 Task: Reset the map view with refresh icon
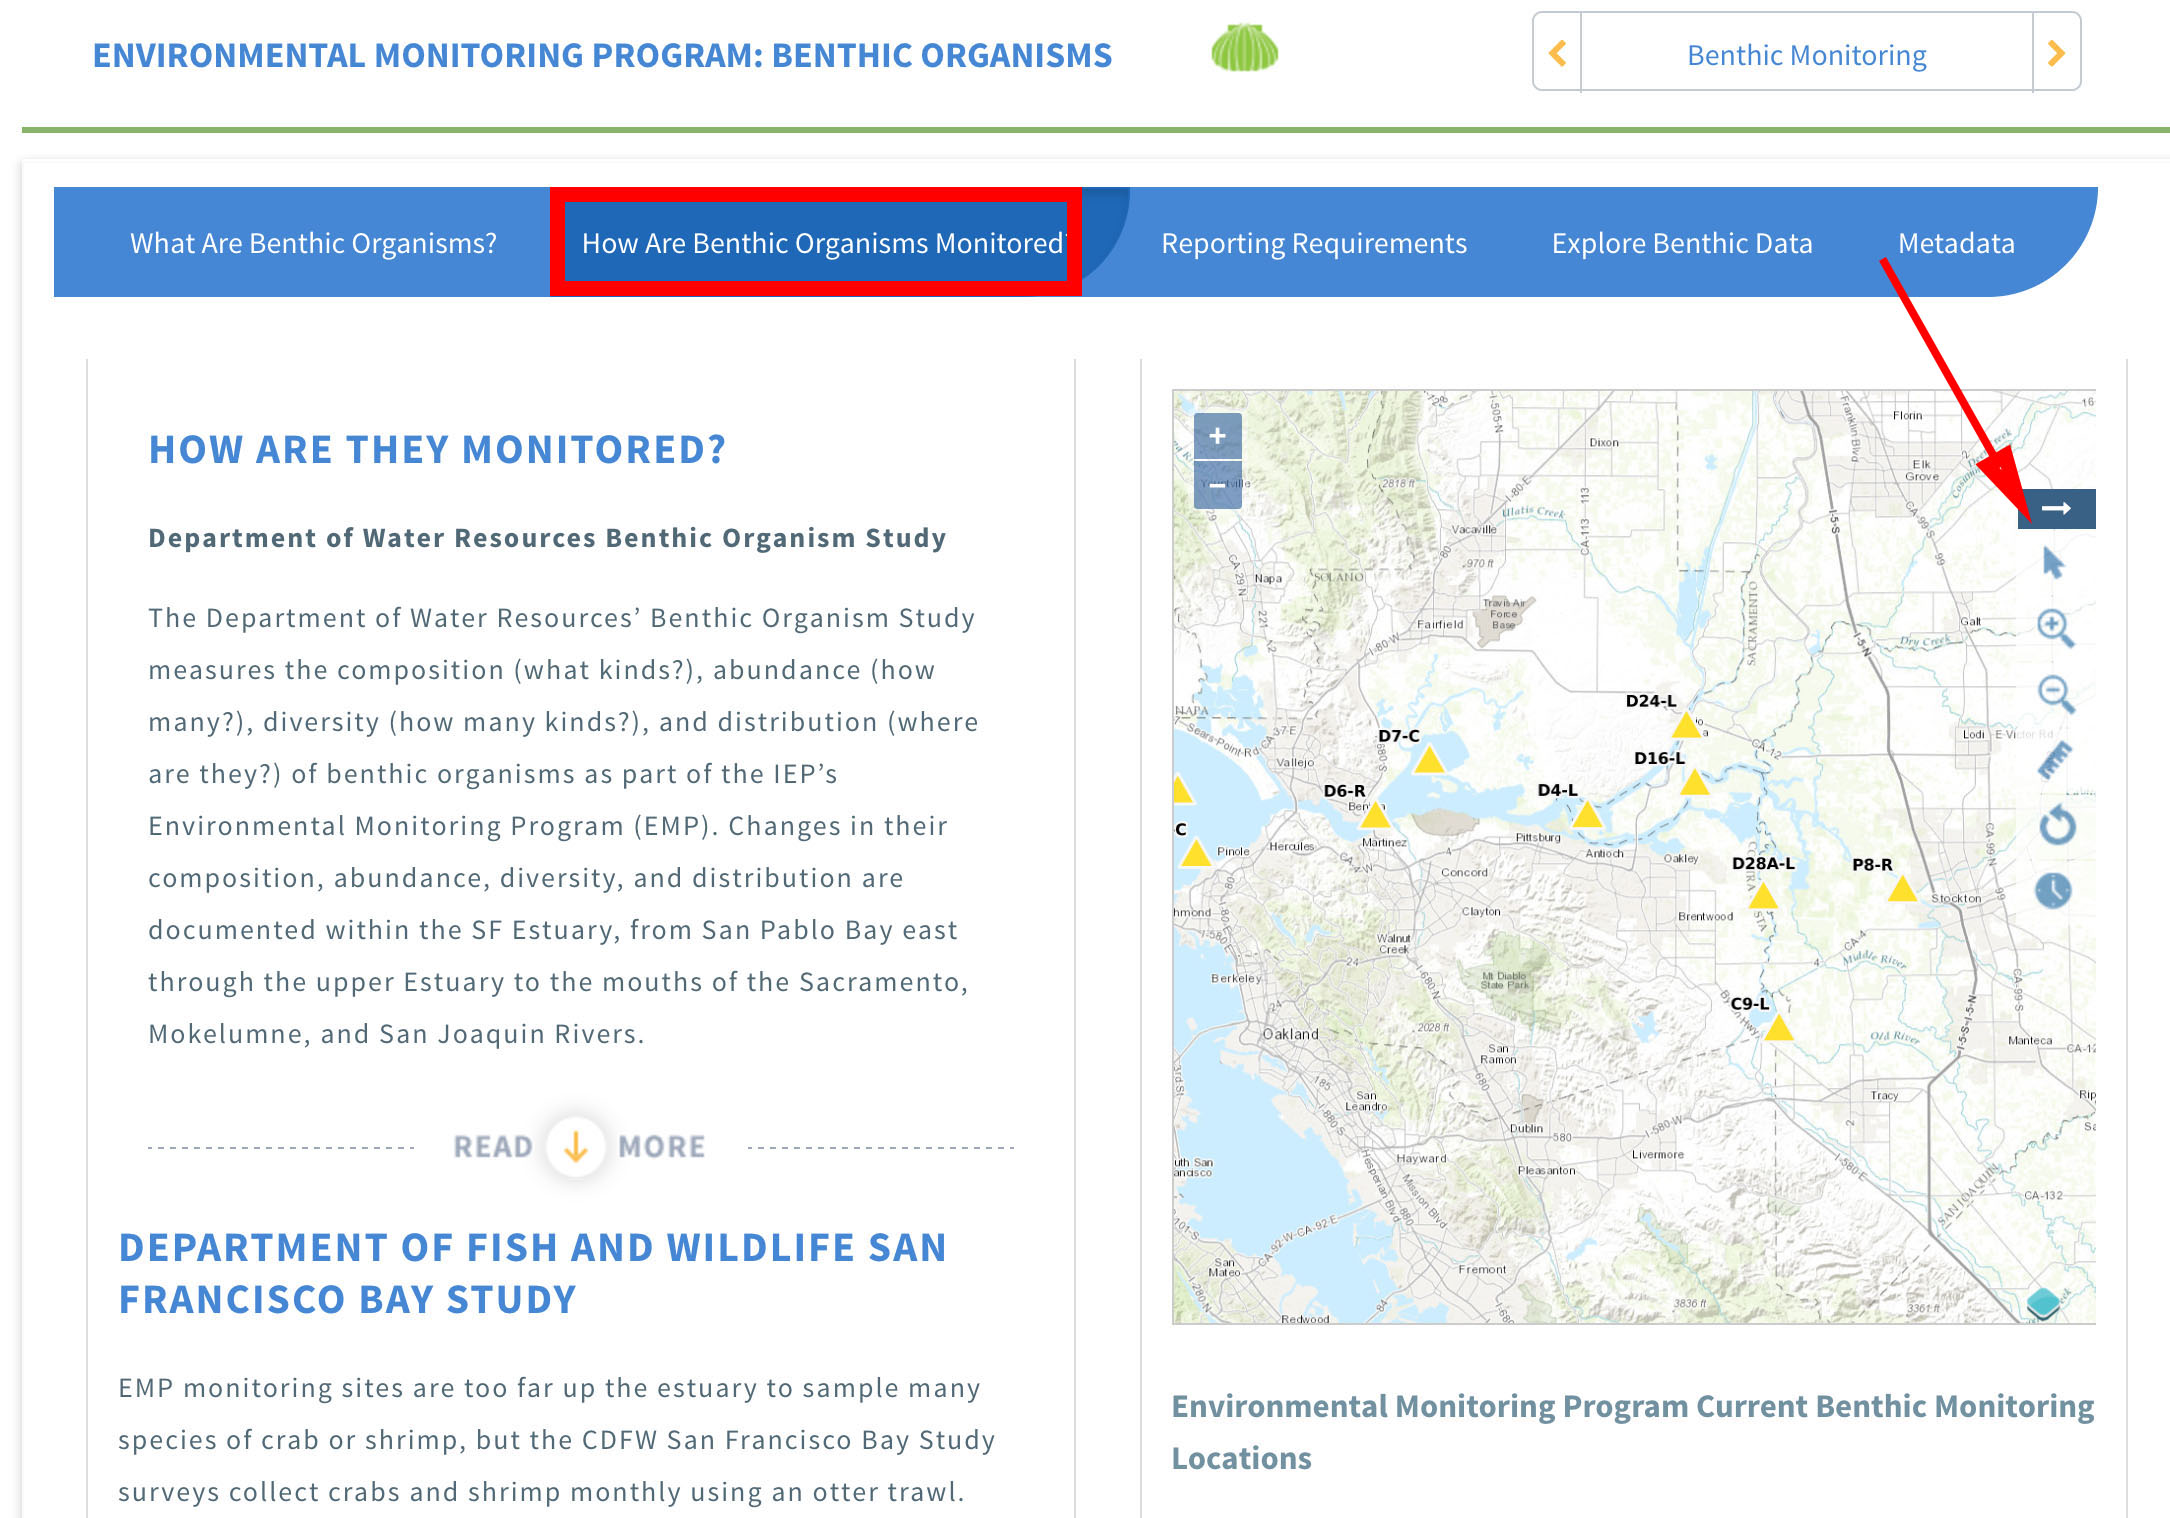pyautogui.click(x=2057, y=825)
